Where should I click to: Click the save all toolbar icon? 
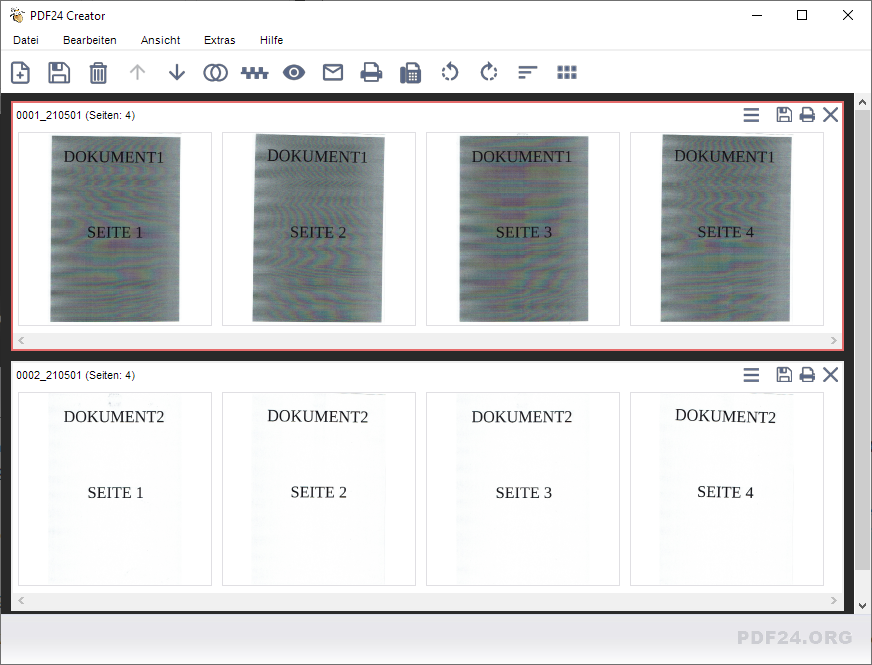(59, 72)
